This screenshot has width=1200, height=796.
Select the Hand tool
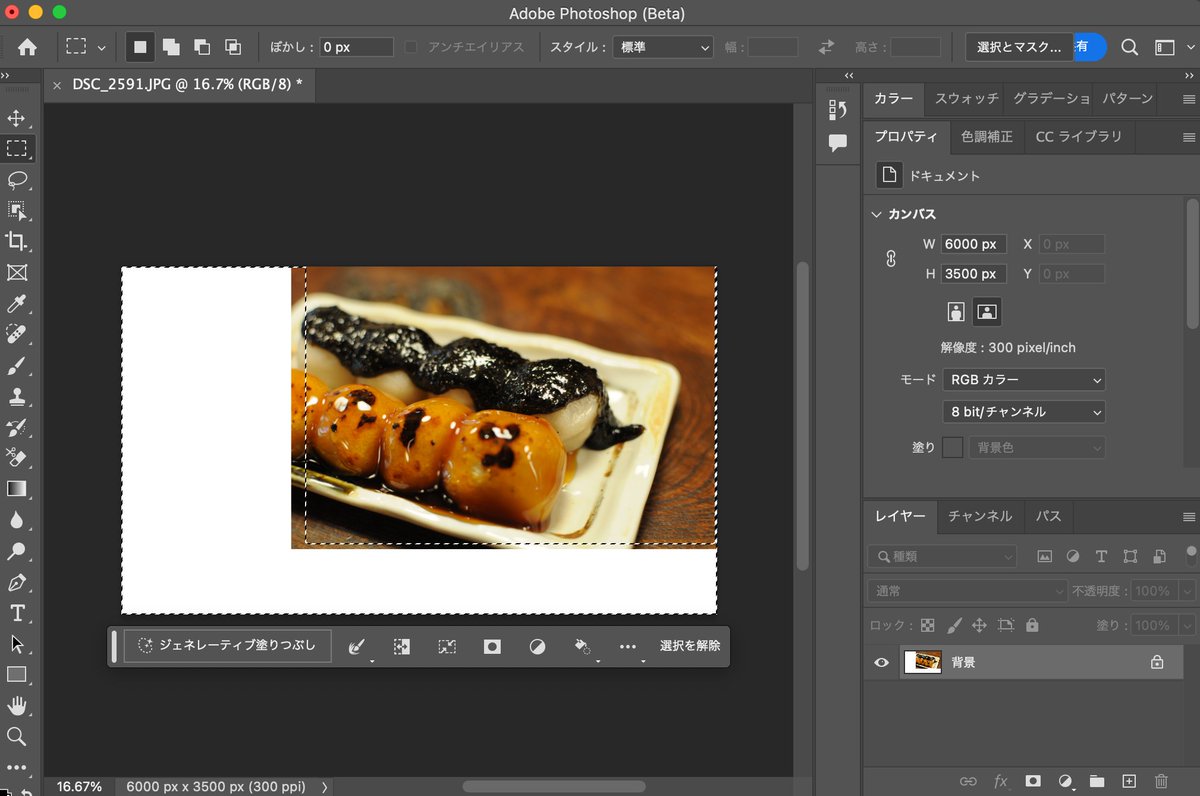[17, 706]
